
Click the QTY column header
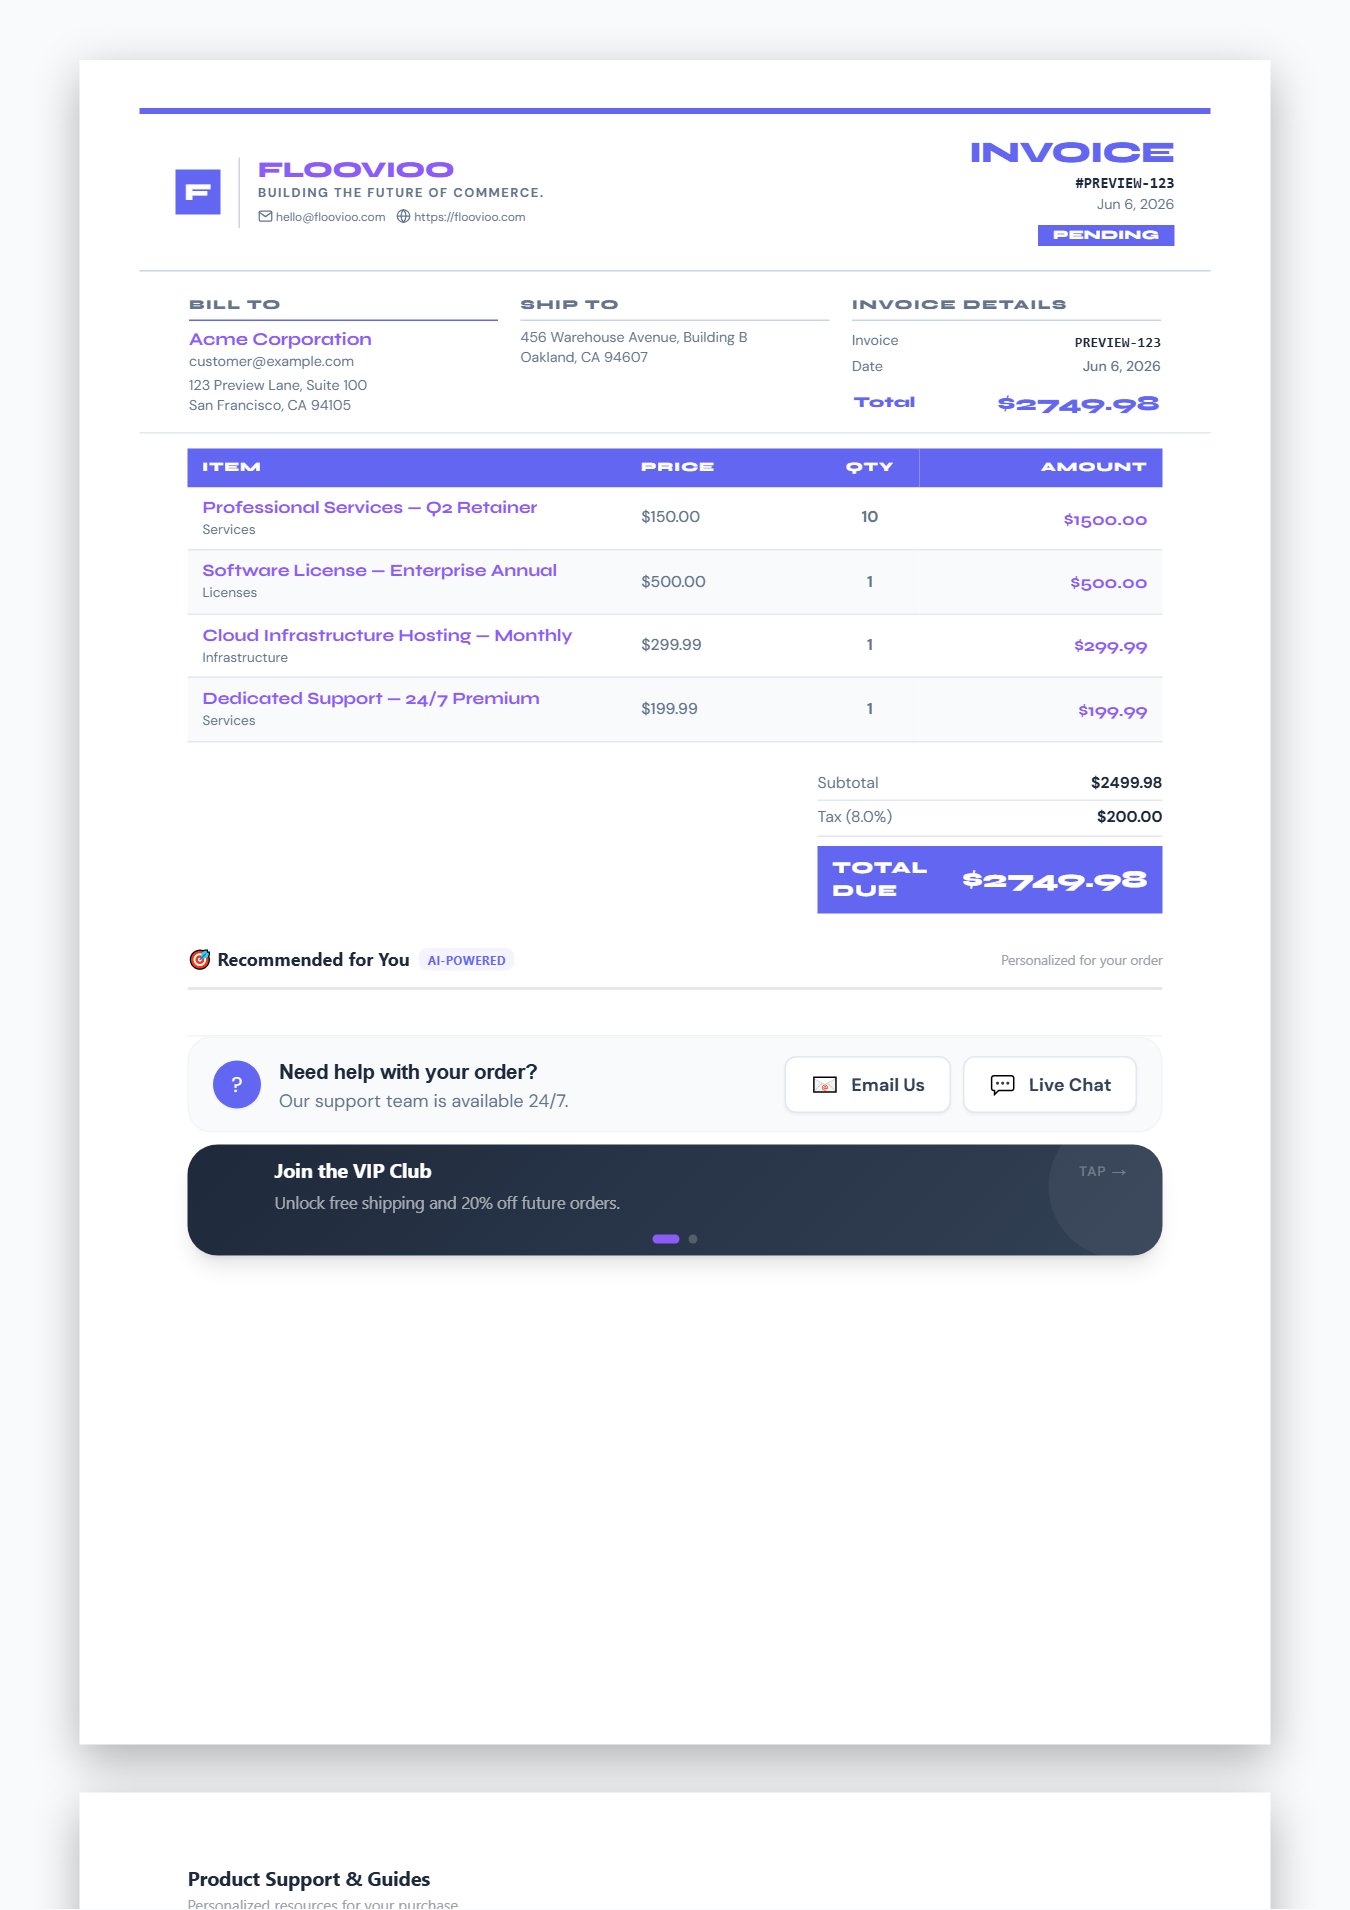coord(869,467)
